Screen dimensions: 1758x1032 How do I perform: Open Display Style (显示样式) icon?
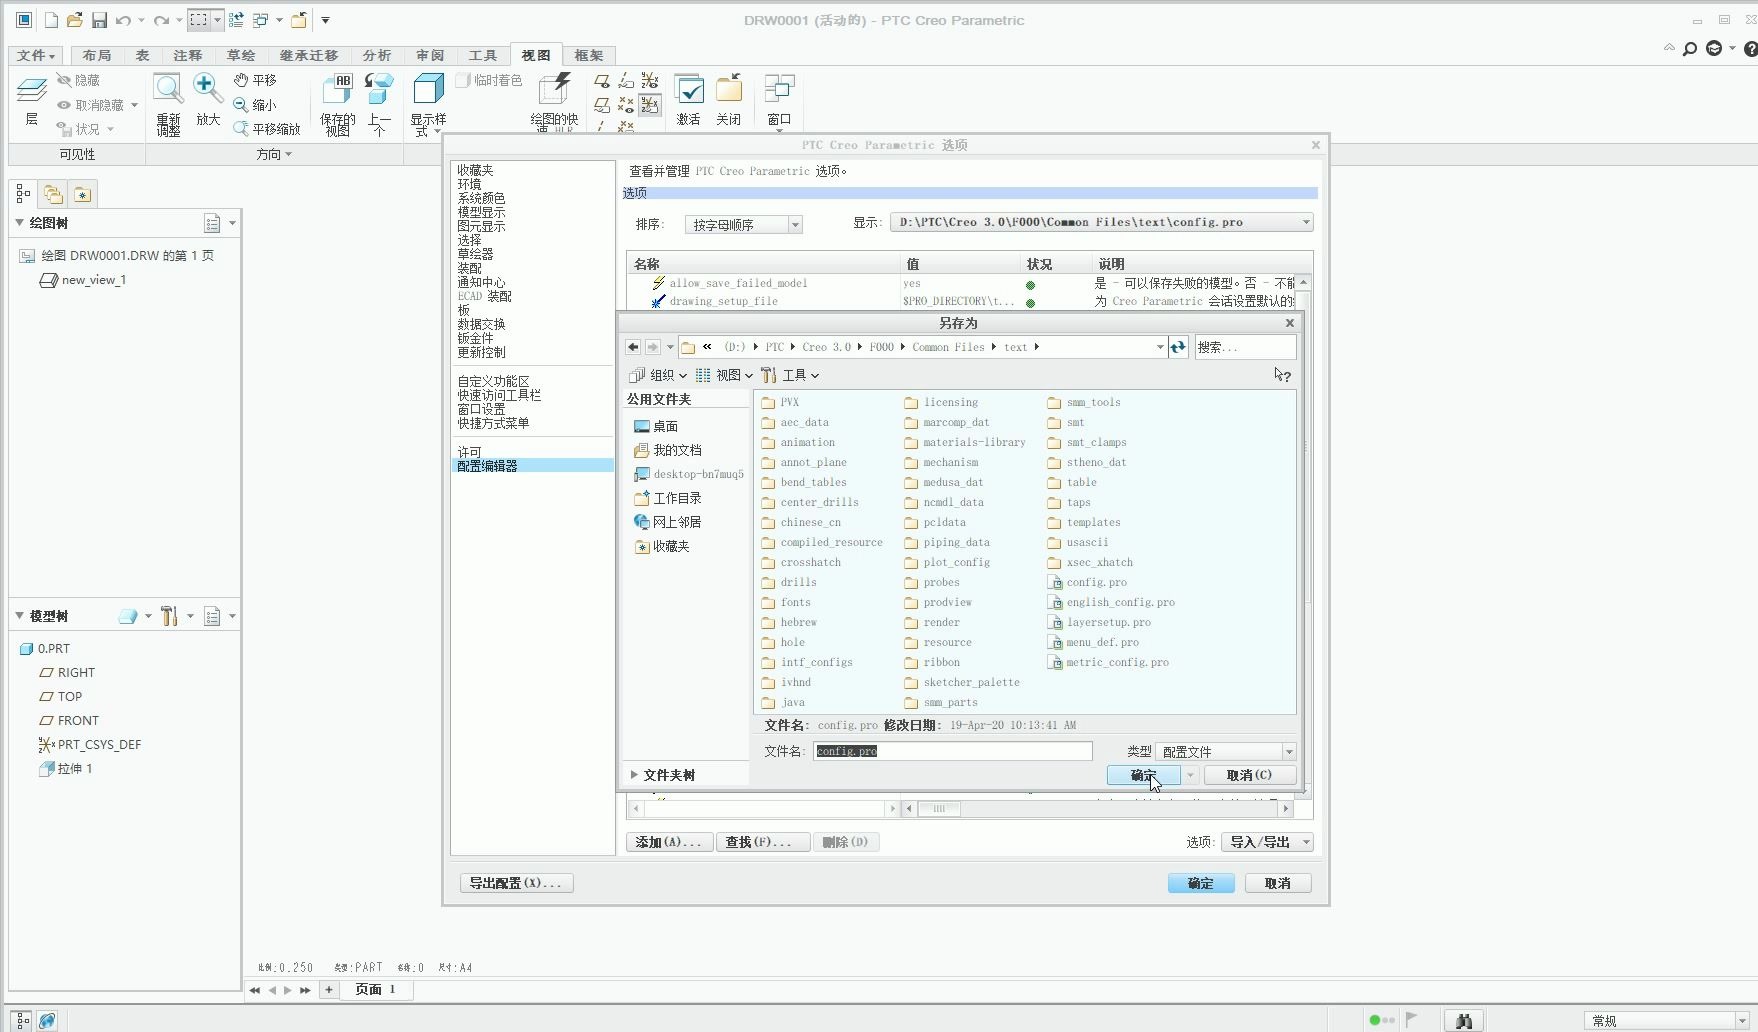428,91
